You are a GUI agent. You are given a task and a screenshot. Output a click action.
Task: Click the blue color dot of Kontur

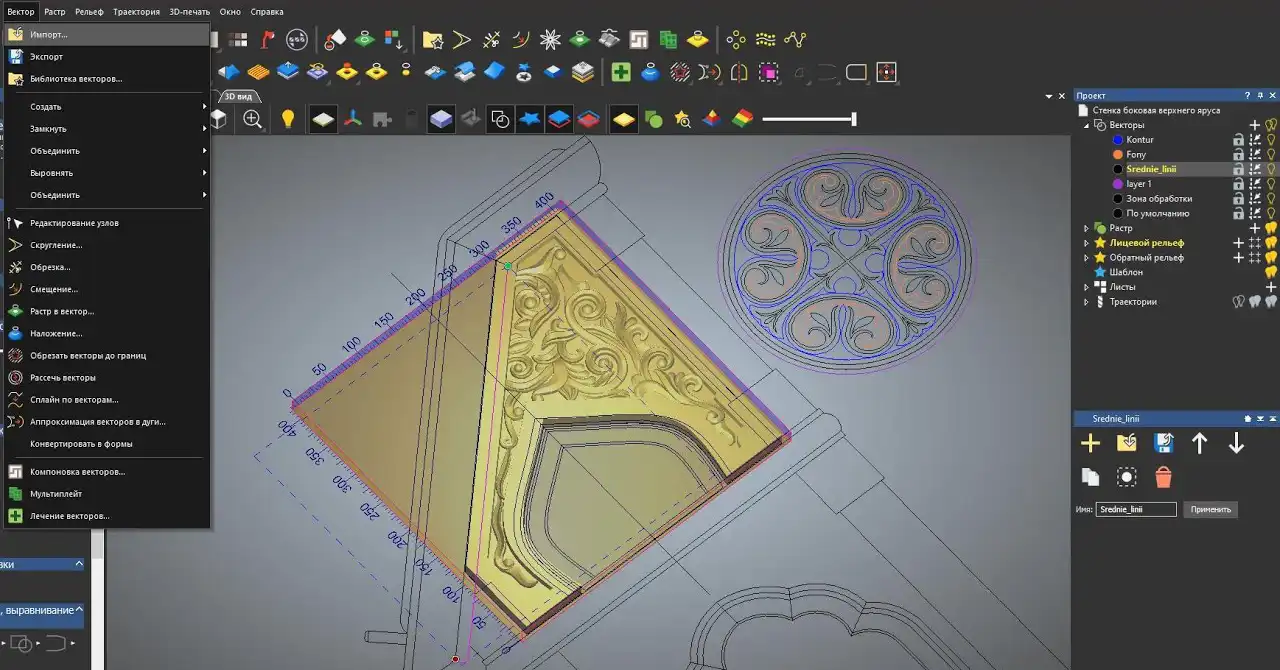[x=1118, y=140]
